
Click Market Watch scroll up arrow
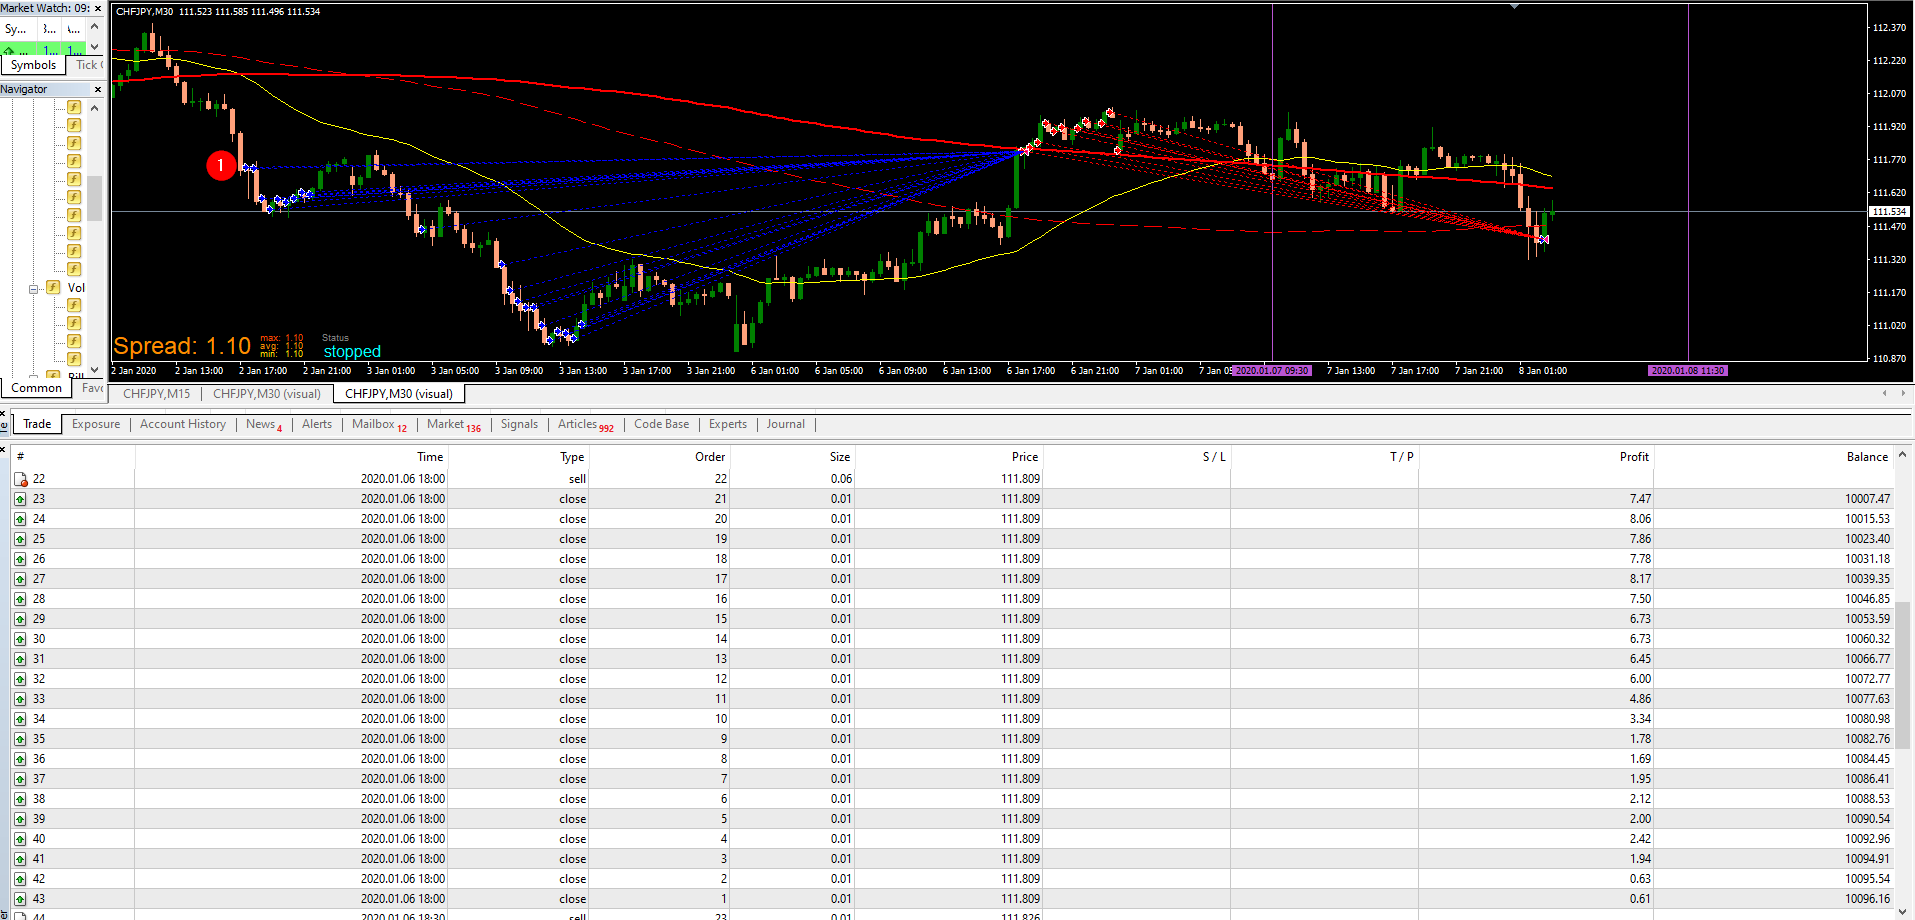point(95,28)
